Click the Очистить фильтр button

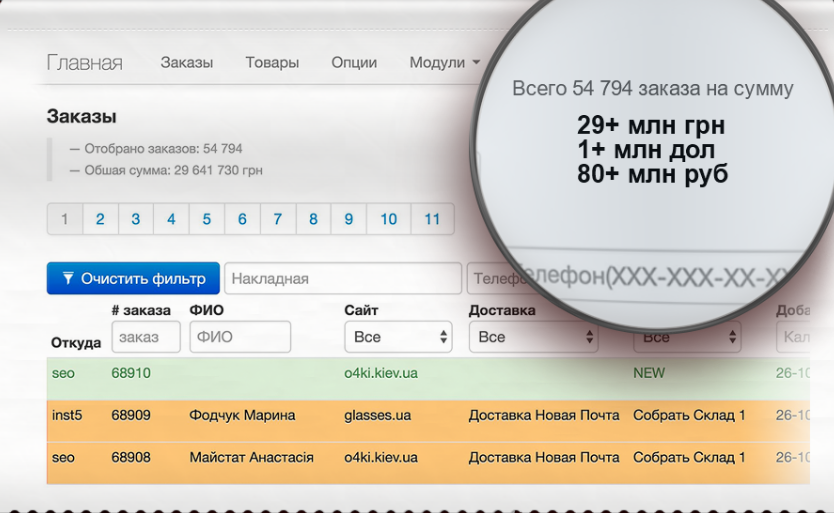[133, 279]
